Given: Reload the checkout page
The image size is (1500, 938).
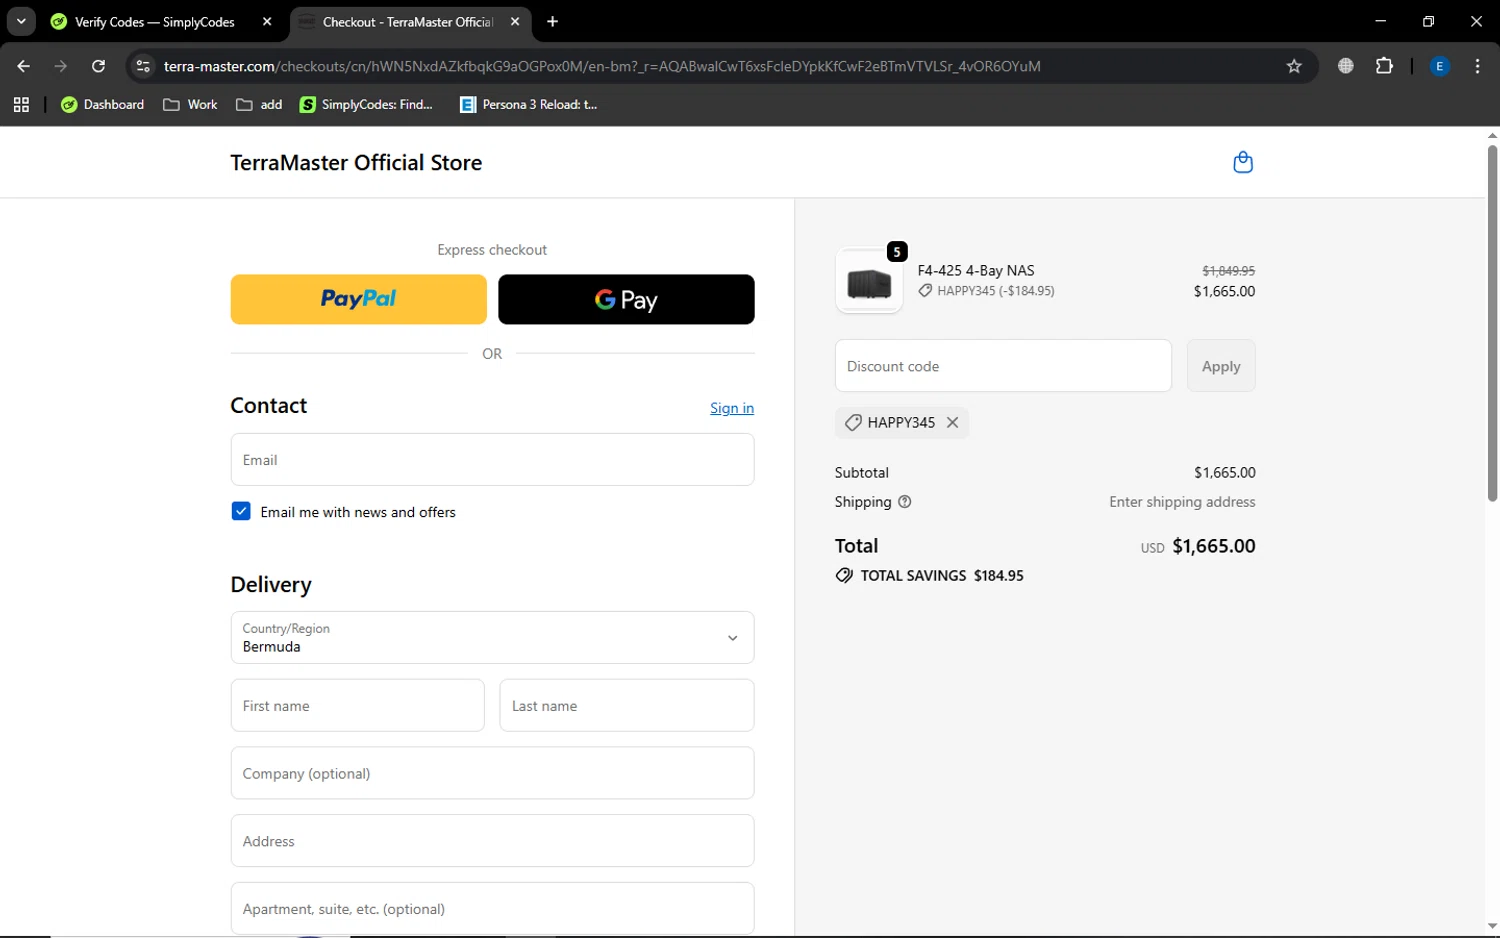Looking at the screenshot, I should point(98,66).
